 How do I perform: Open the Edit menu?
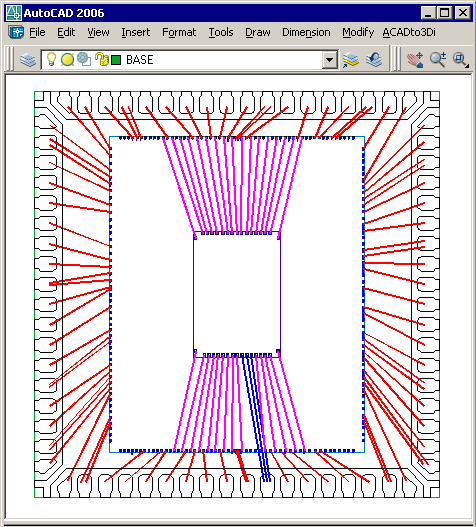66,32
